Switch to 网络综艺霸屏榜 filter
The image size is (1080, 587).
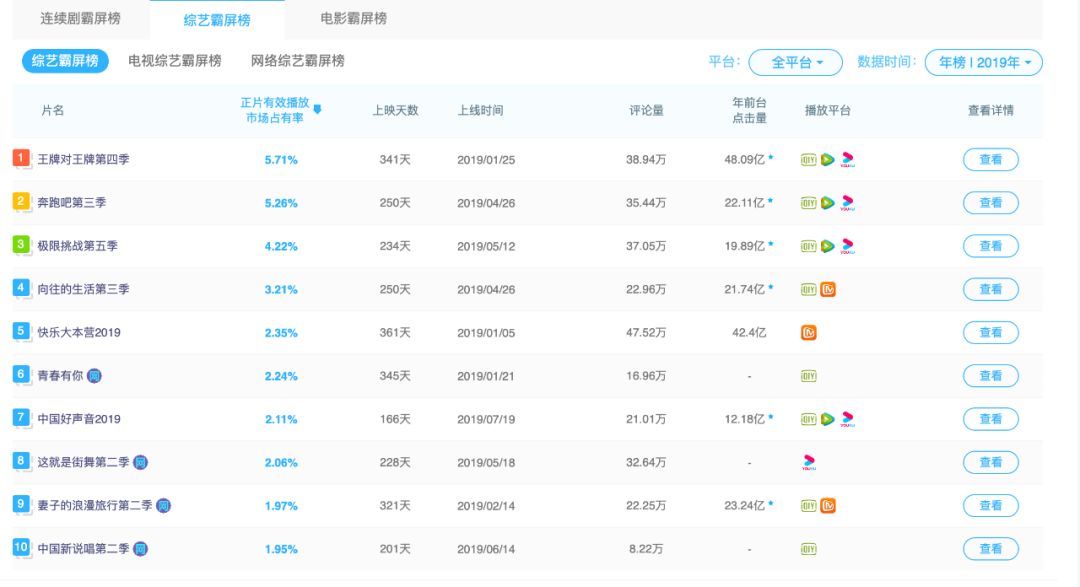[x=297, y=61]
